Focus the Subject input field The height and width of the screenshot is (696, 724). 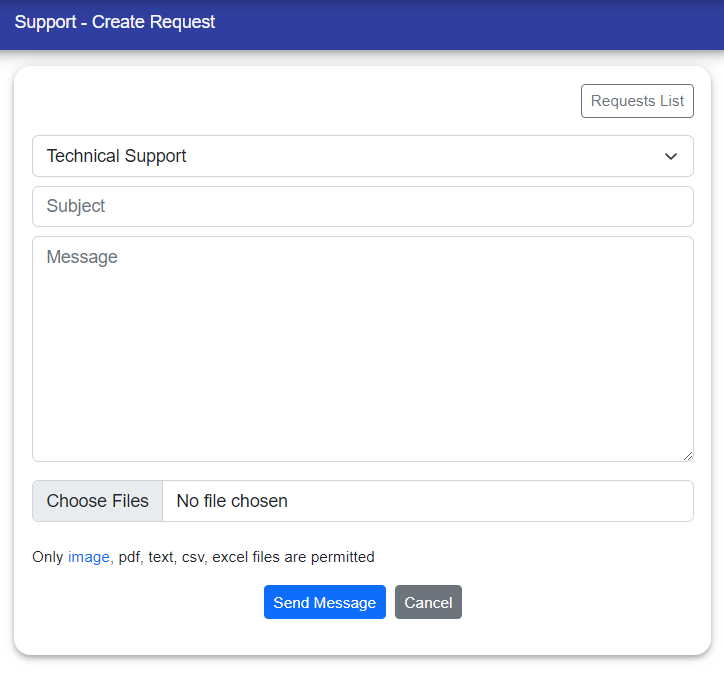[362, 206]
